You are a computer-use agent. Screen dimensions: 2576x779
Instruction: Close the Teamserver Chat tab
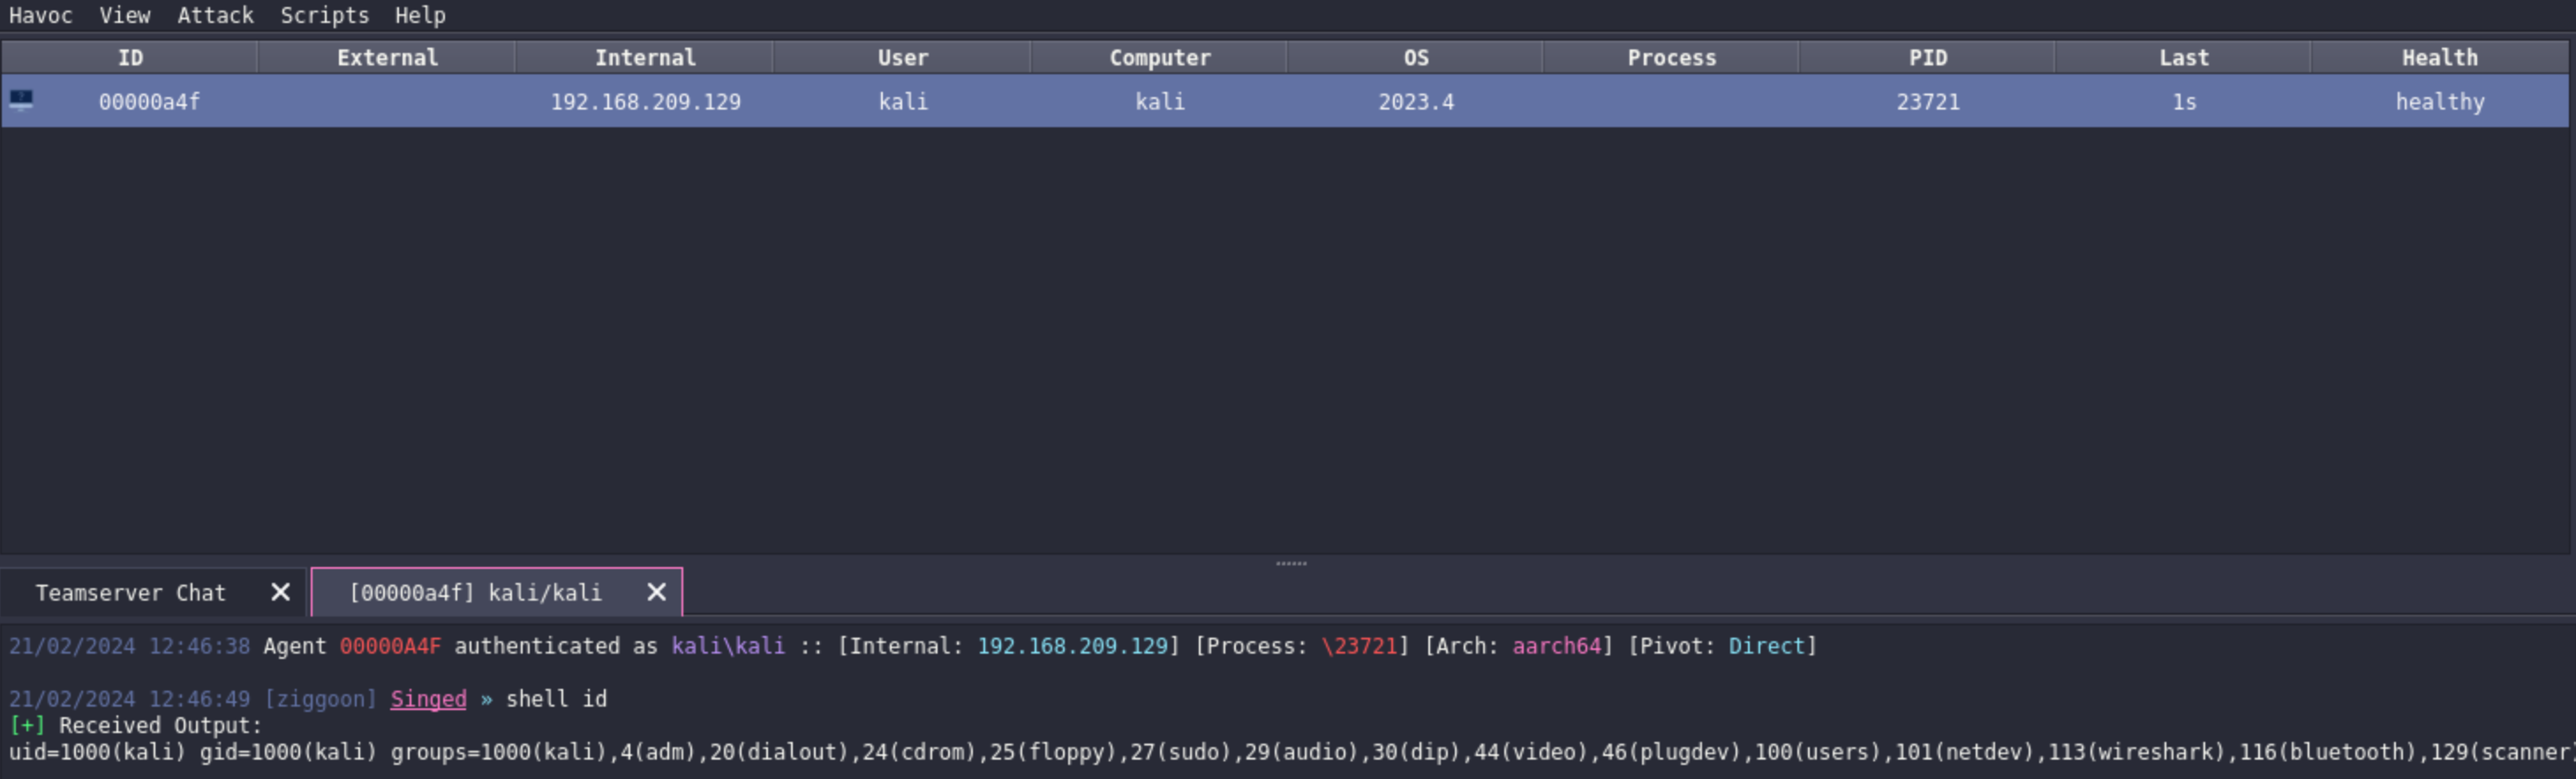click(x=281, y=593)
